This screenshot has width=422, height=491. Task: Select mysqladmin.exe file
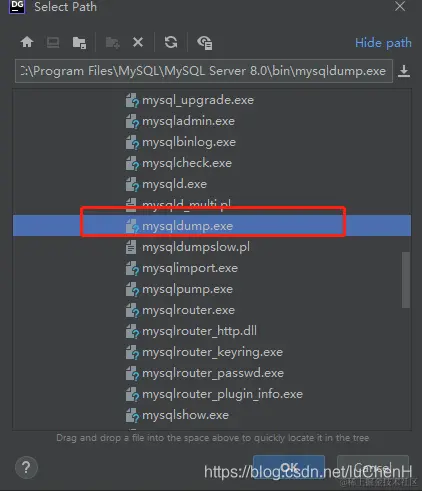[188, 121]
